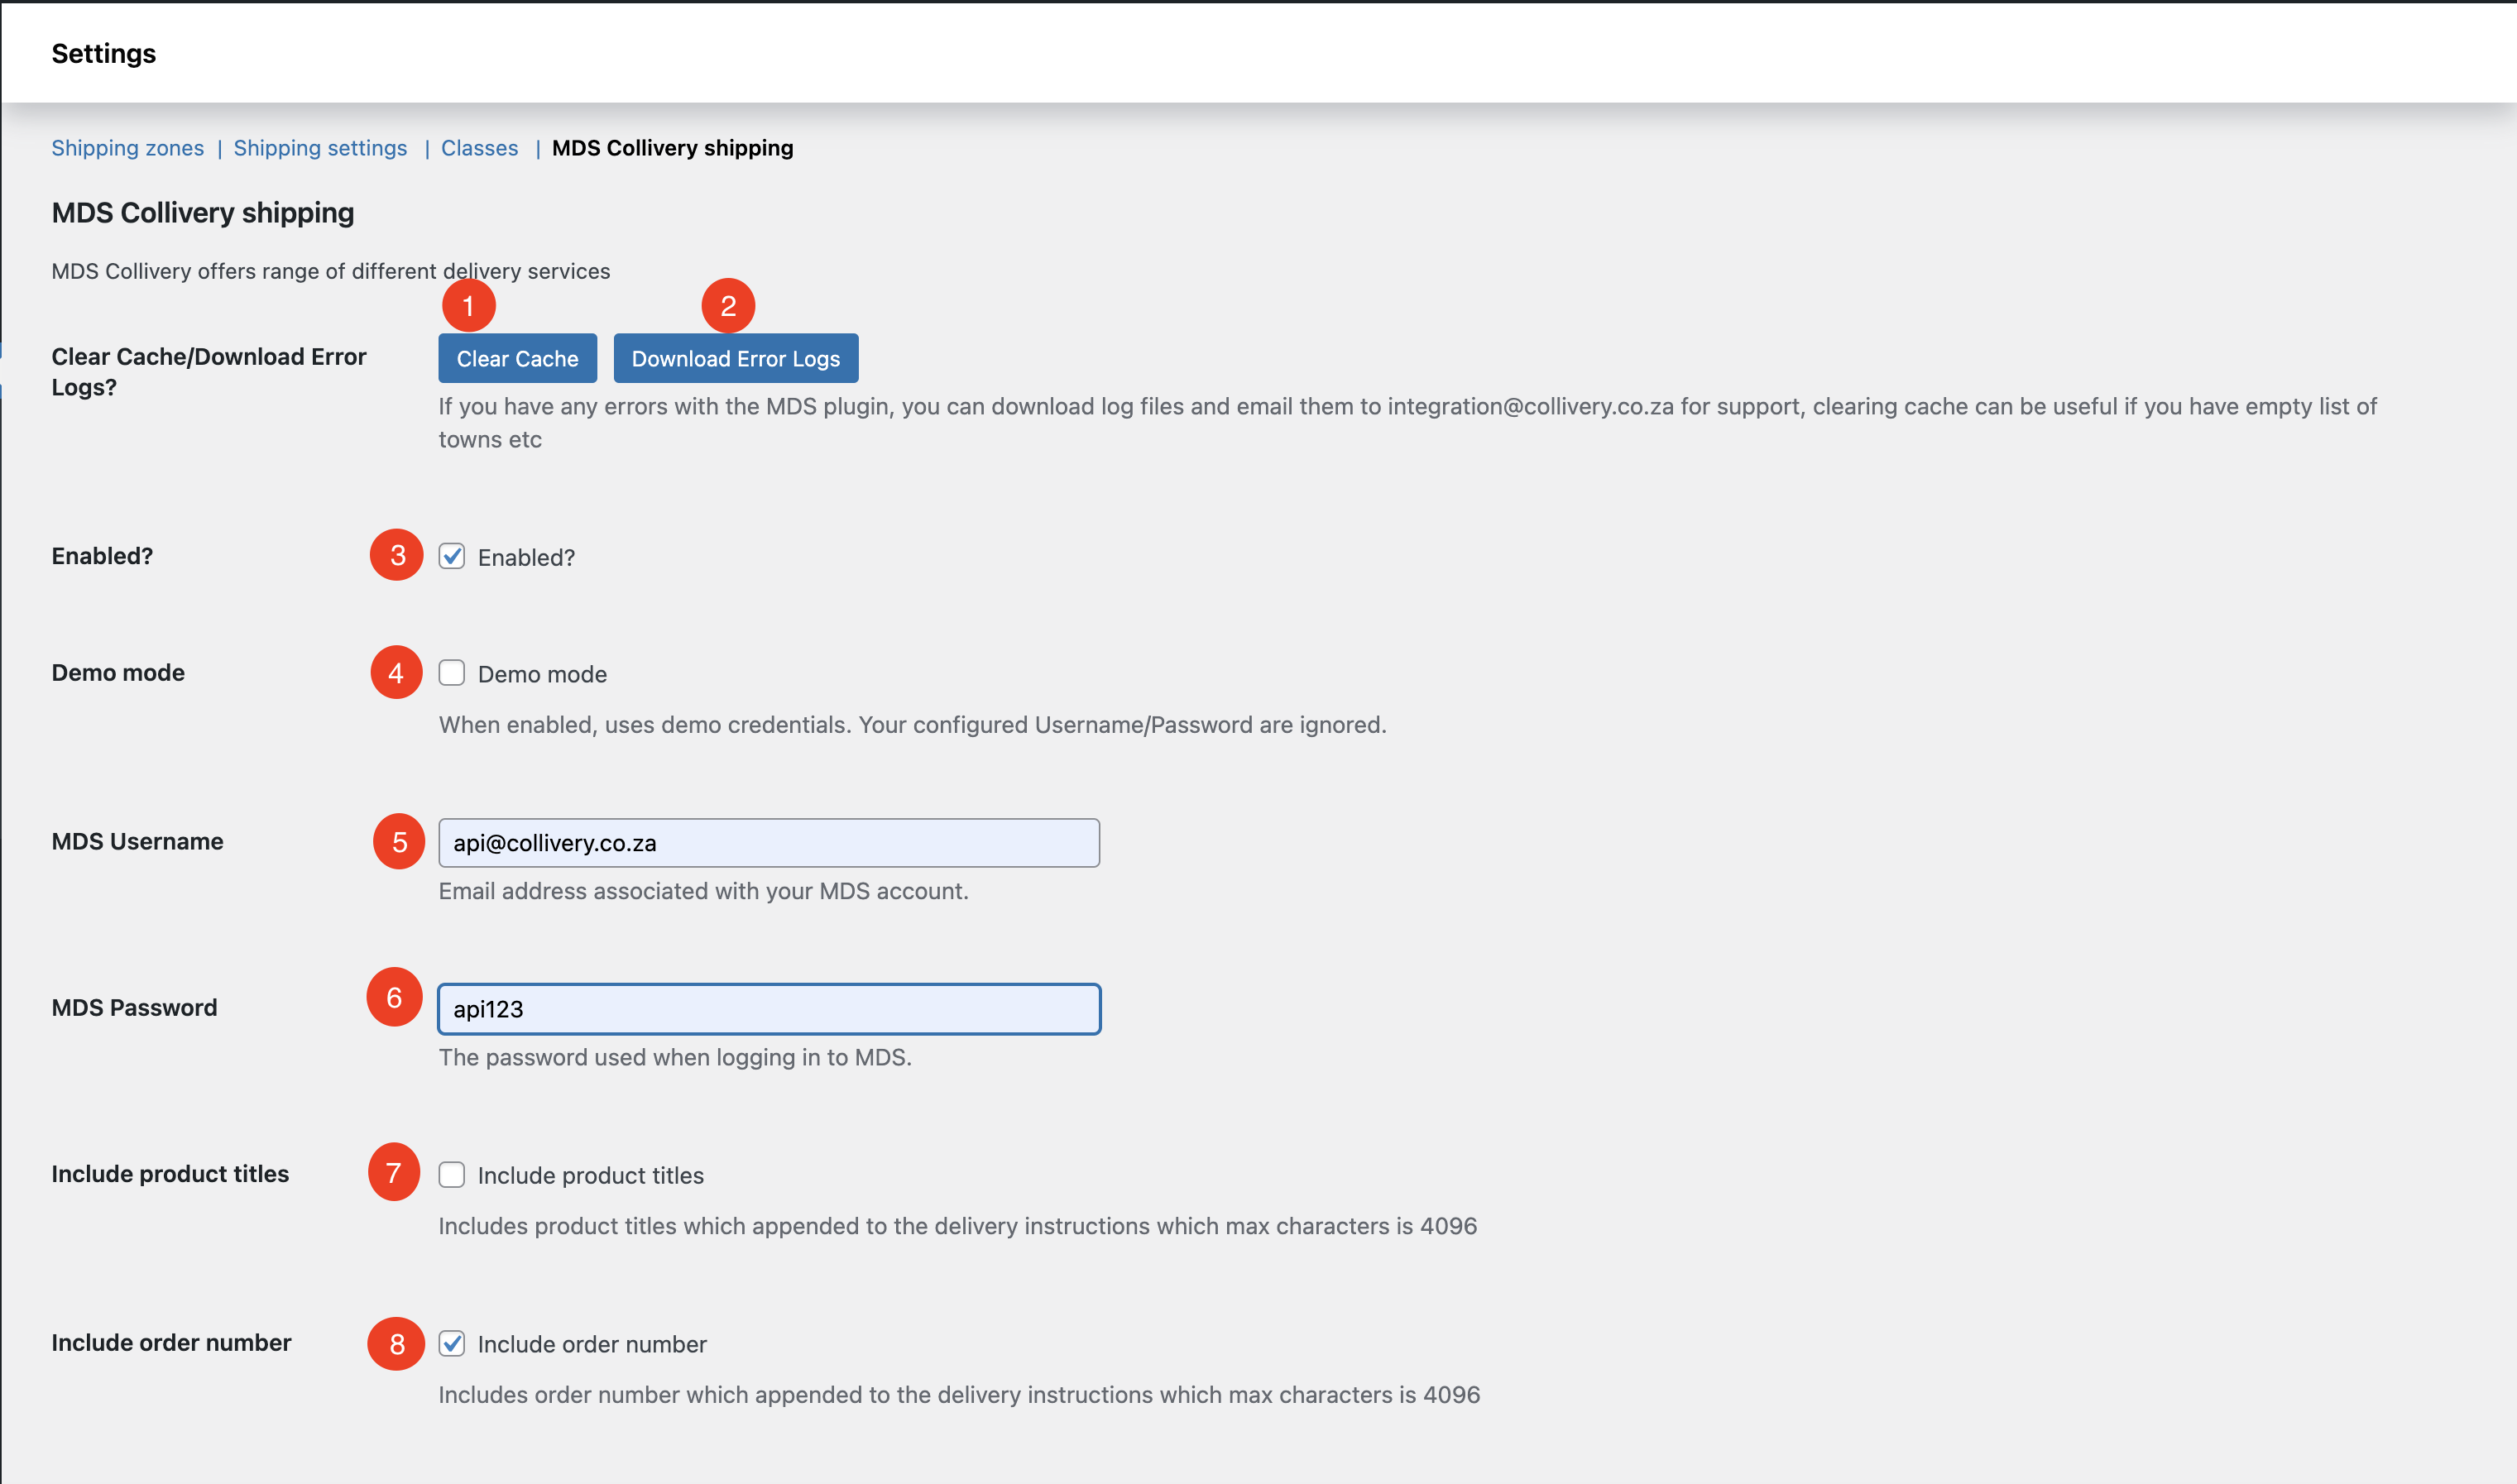Check Include product titles
The height and width of the screenshot is (1484, 2517).
[452, 1175]
